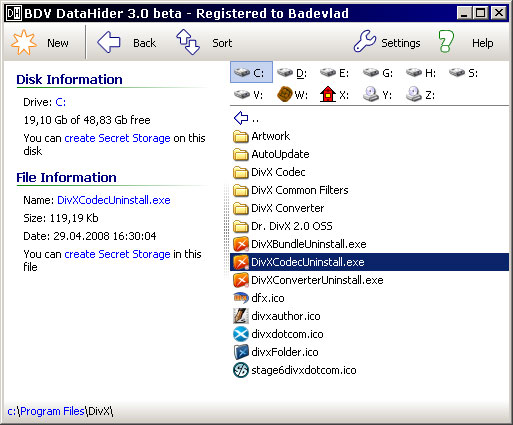Minimize the BDV DataHider window
The width and height of the screenshot is (513, 425).
[x=464, y=13]
